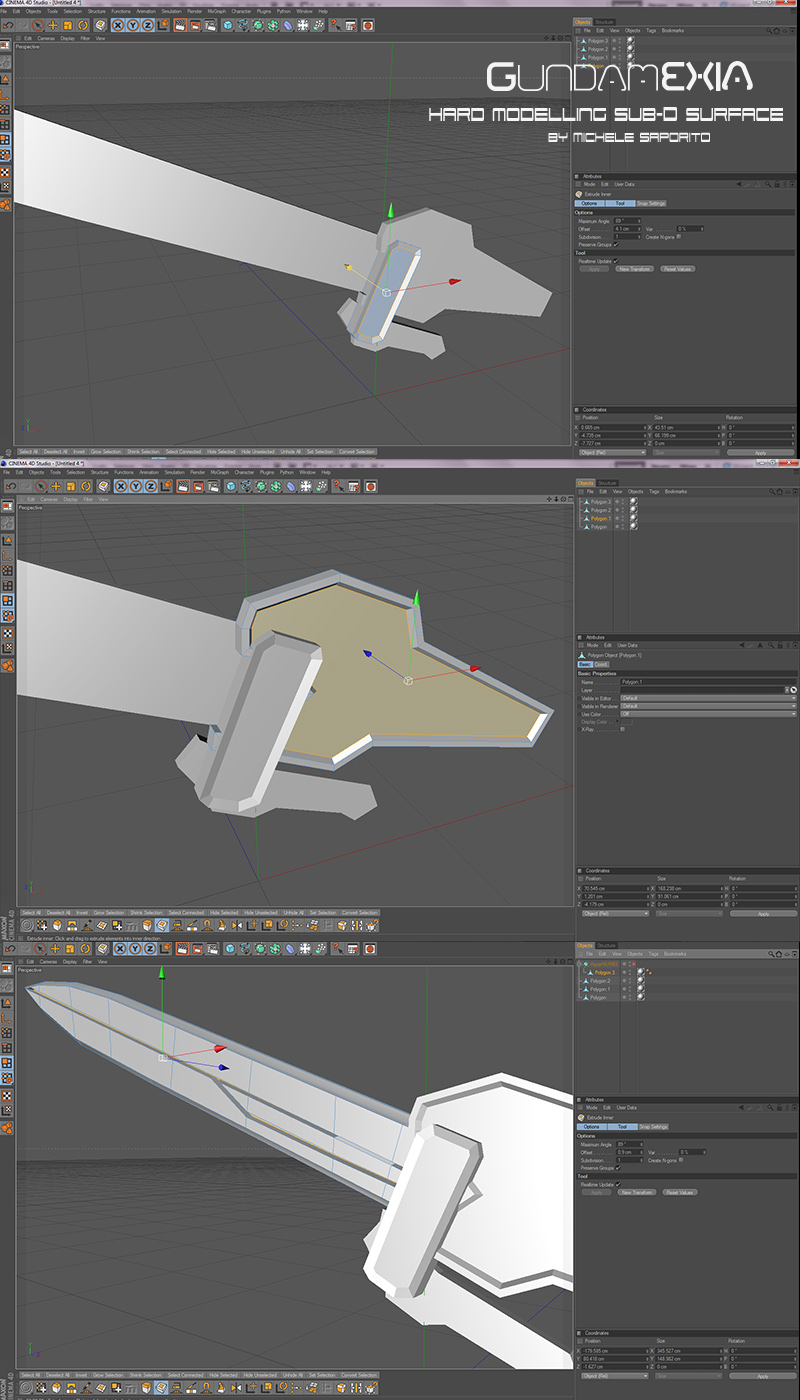Screen dimensions: 800x1400
Task: Select the Rotate tool in top screenshot toolbar
Action: (x=83, y=24)
